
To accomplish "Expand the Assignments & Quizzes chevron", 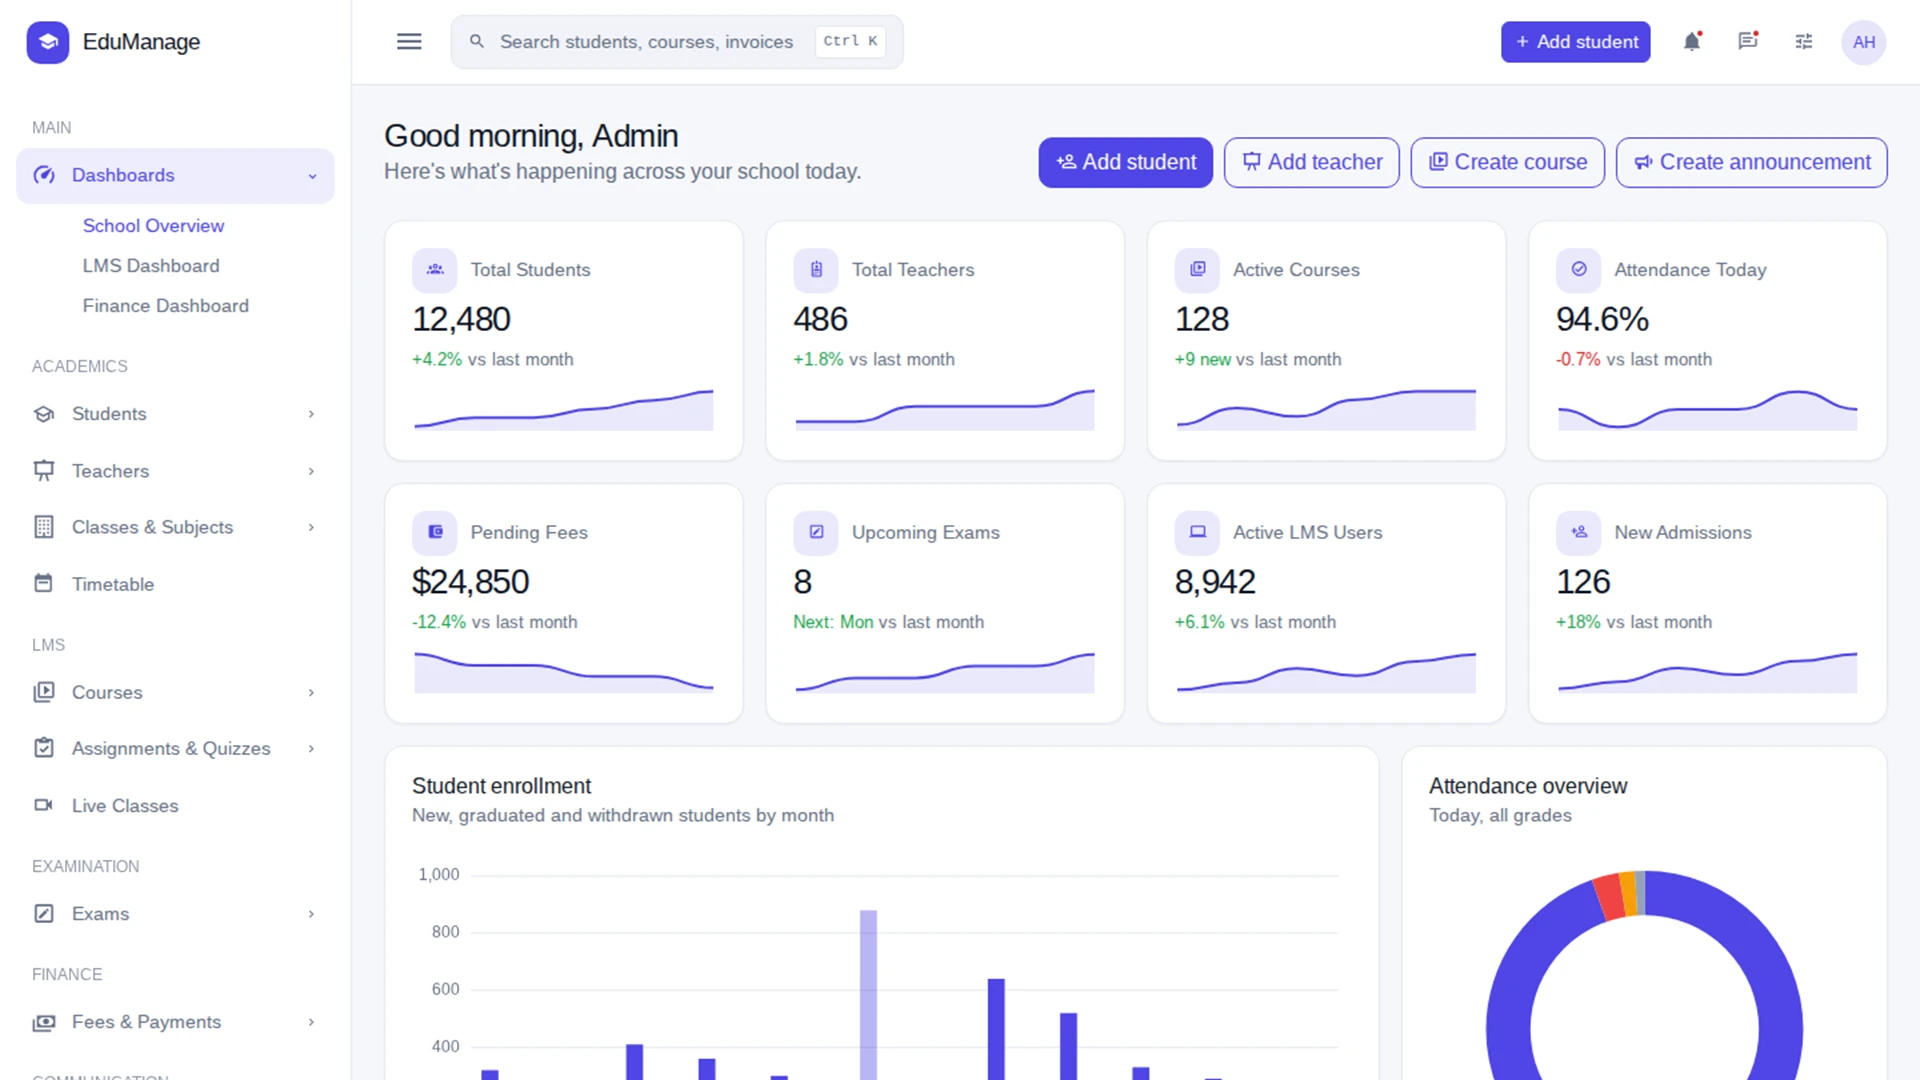I will pos(311,748).
